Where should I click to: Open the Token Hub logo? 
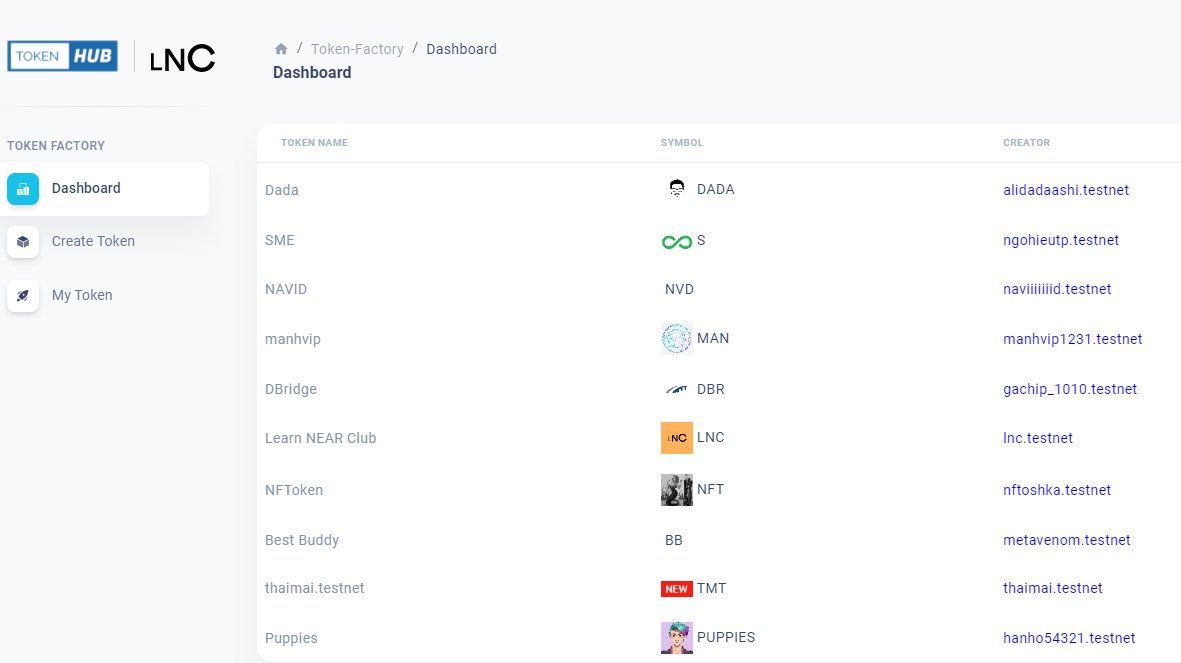coord(63,56)
